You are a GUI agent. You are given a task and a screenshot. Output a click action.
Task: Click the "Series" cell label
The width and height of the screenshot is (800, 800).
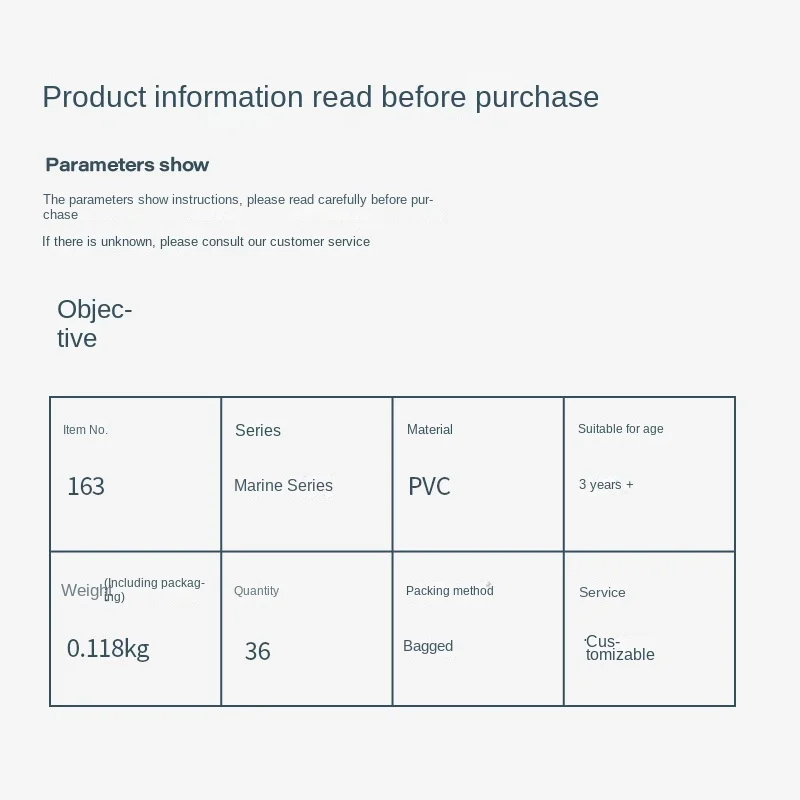point(258,431)
